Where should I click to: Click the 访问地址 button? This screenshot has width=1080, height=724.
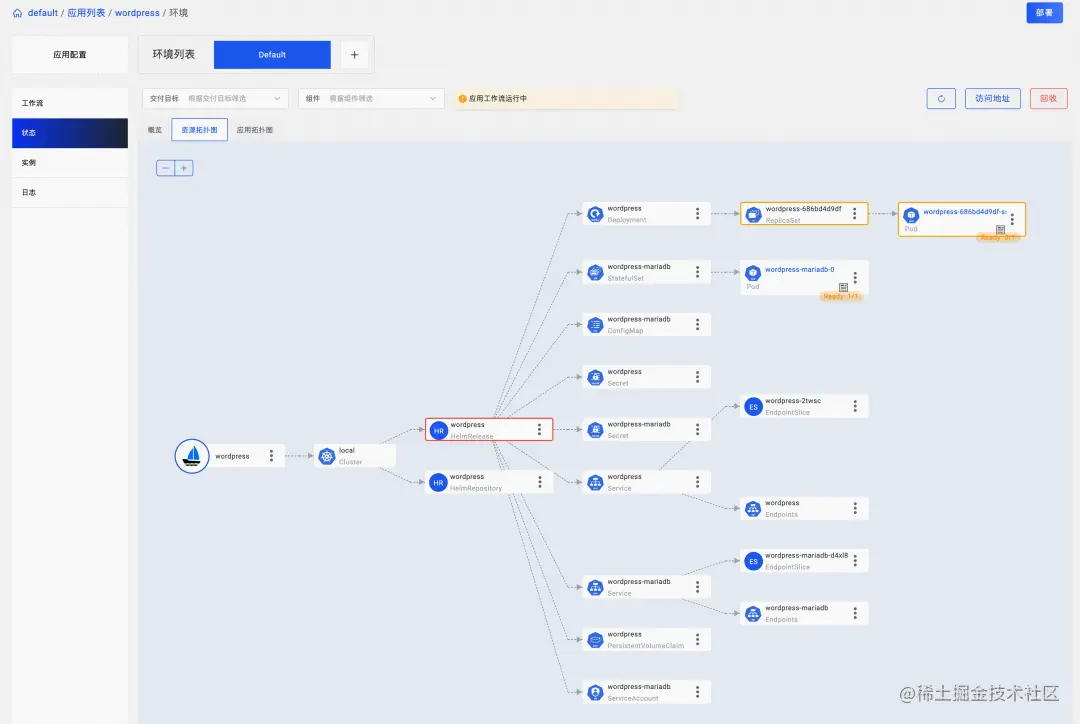click(993, 99)
